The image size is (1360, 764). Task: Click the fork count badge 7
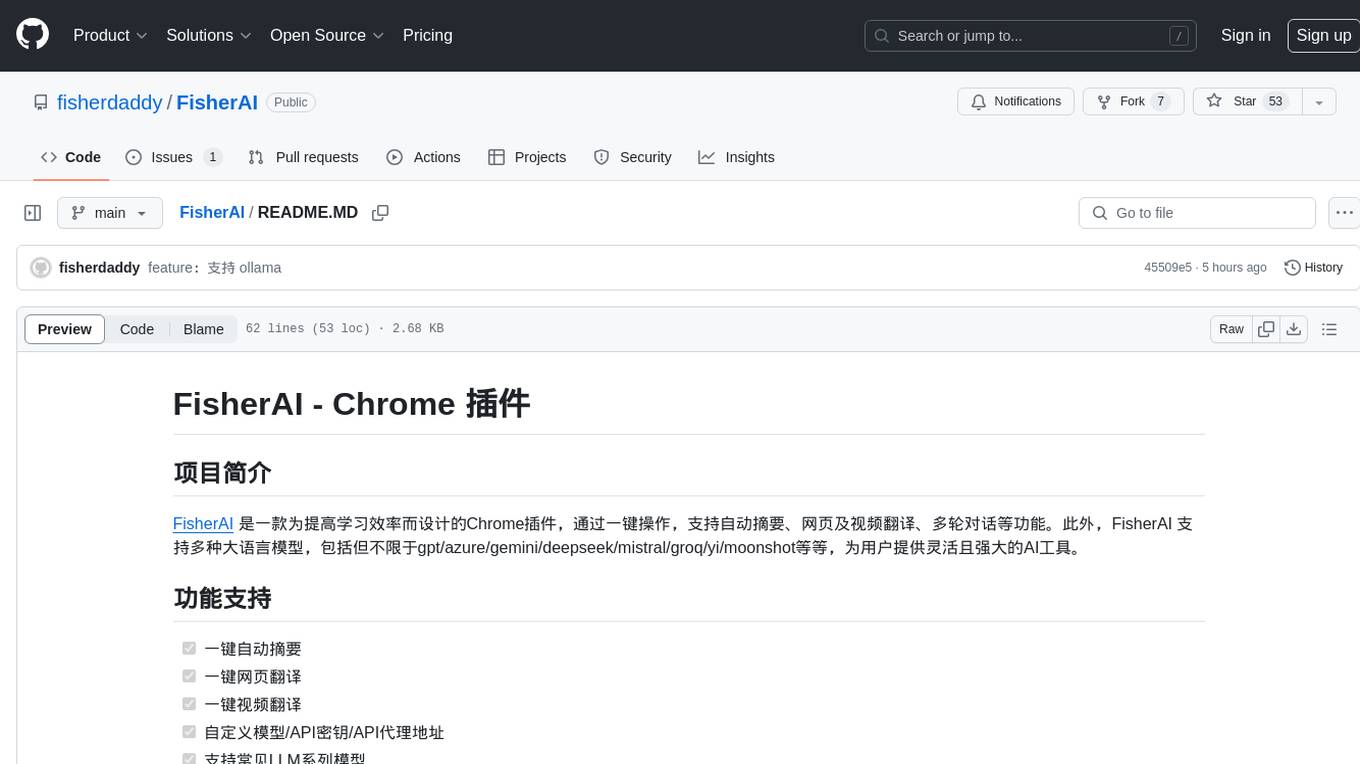tap(1160, 102)
